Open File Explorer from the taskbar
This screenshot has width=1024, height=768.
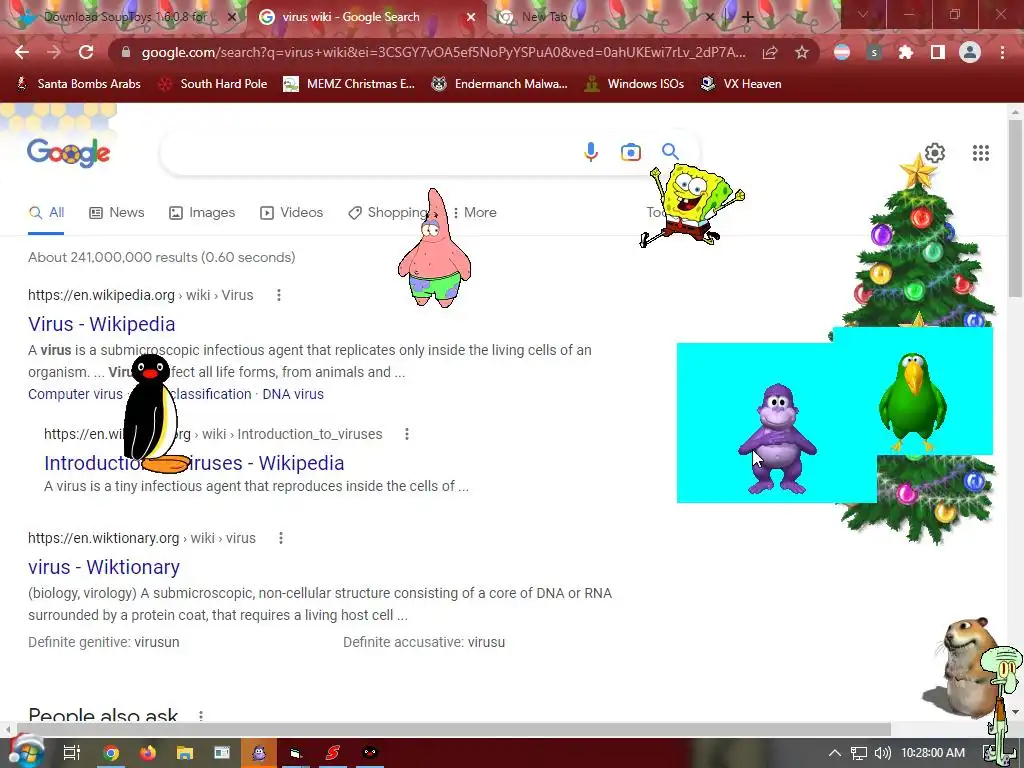coord(185,753)
